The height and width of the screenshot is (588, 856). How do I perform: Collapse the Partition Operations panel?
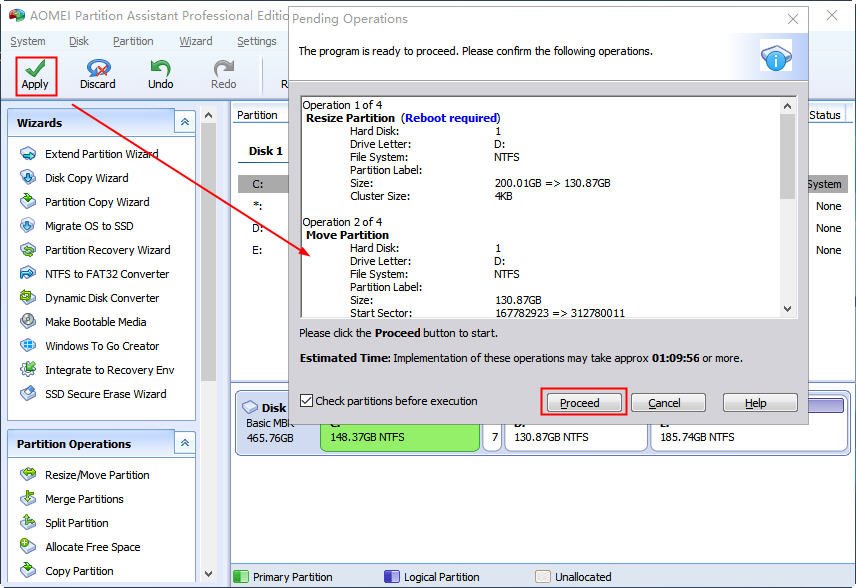pyautogui.click(x=185, y=443)
